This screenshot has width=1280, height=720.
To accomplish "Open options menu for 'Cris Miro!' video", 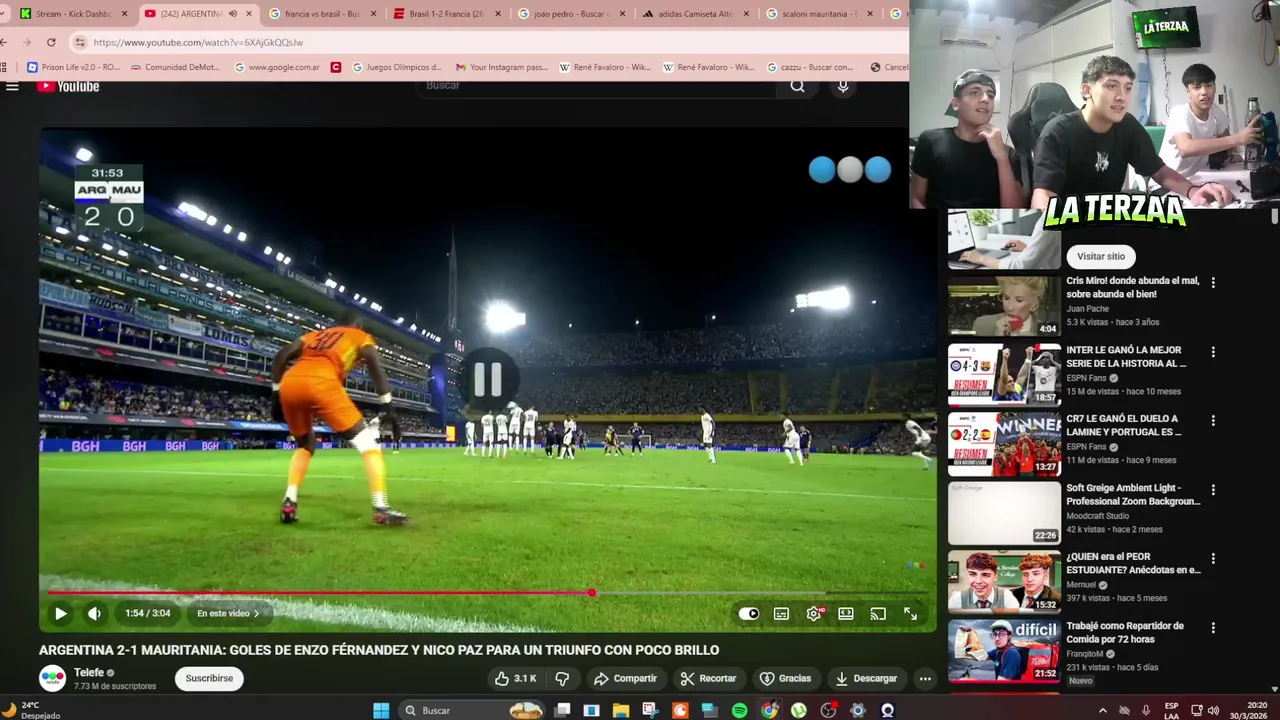I will click(1213, 283).
